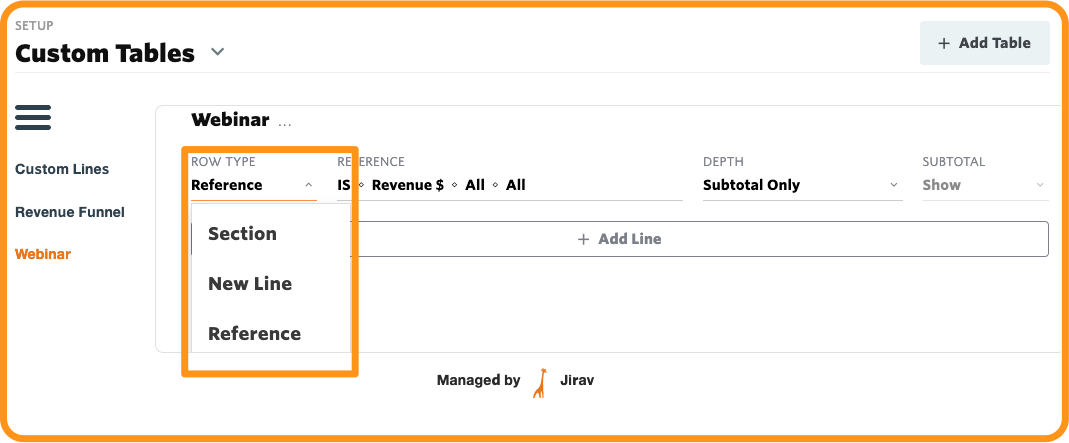Viewport: 1069px width, 443px height.
Task: Click the plus icon beside Add Line
Action: coord(583,239)
